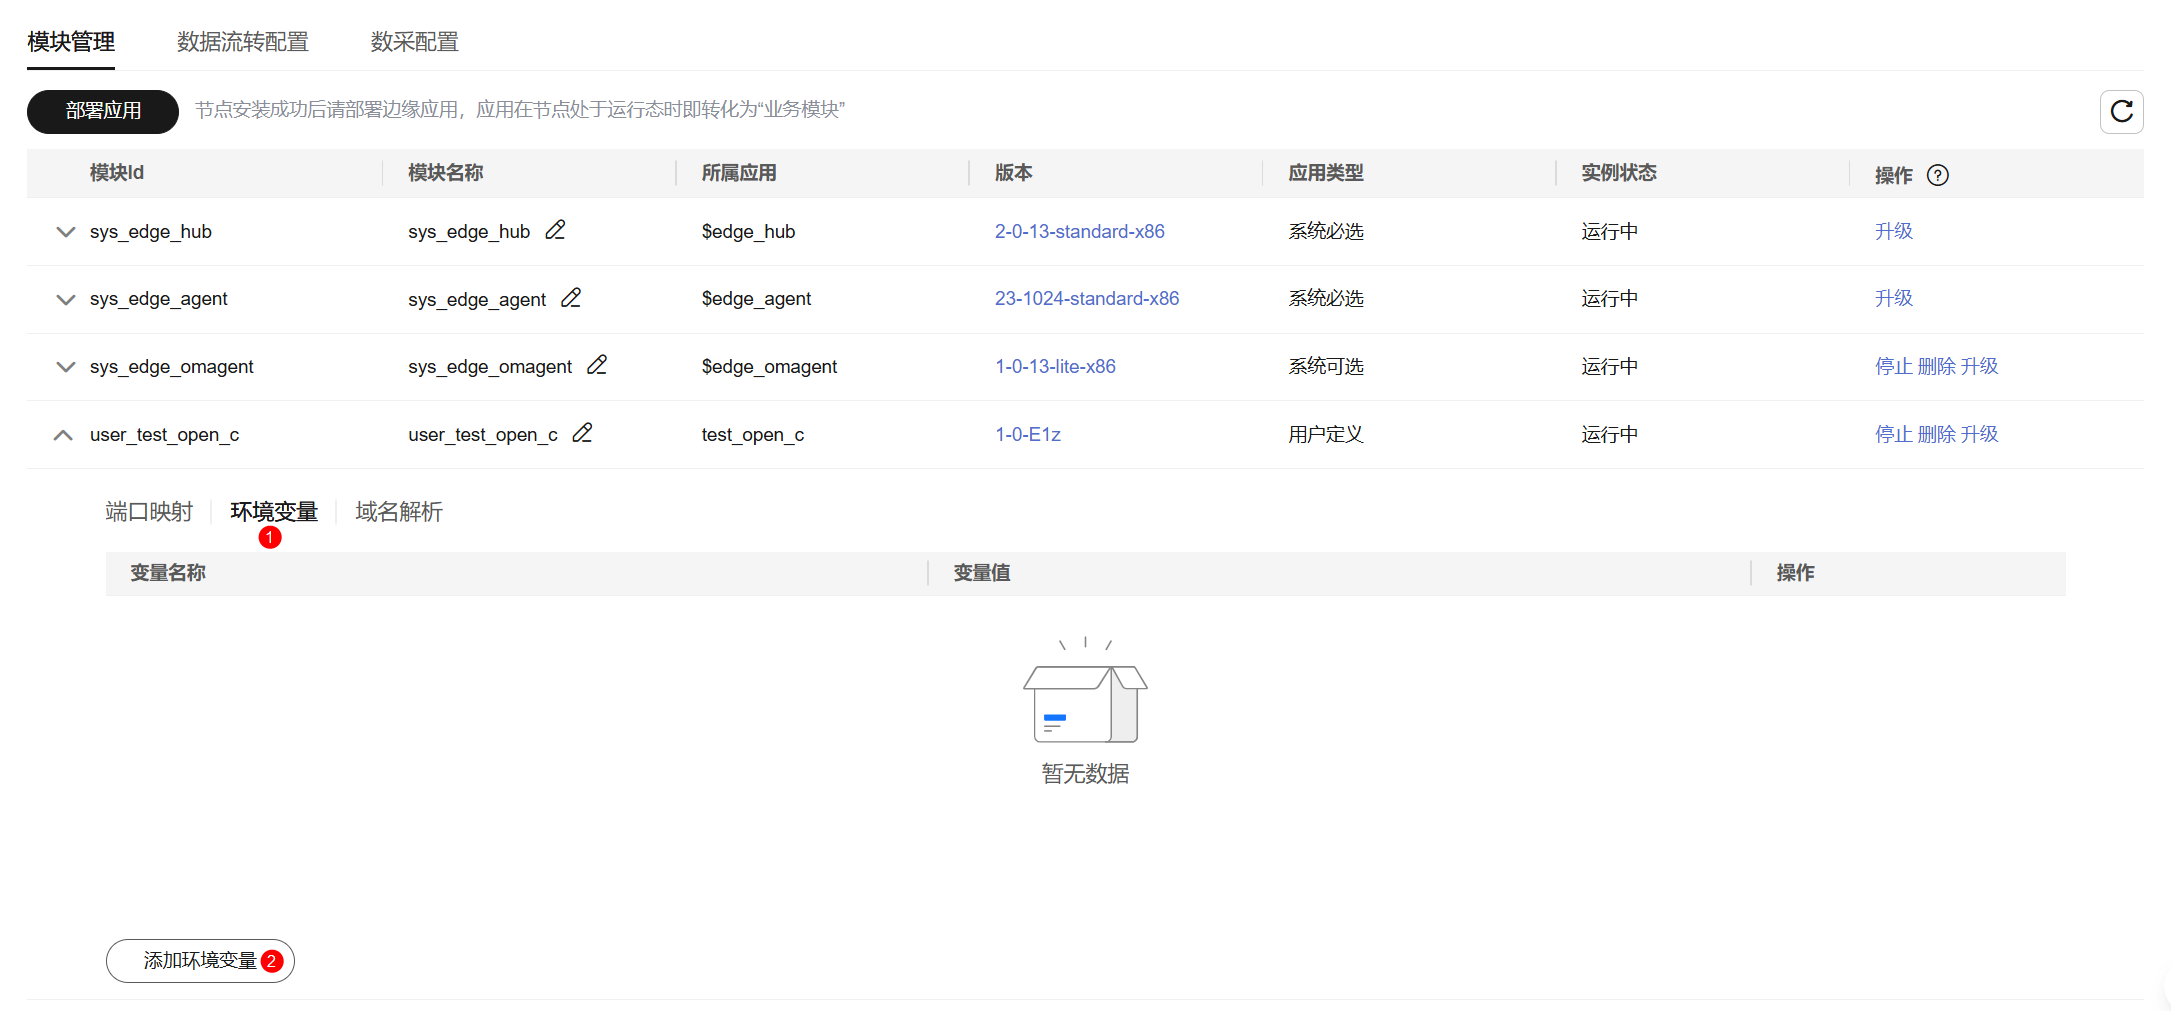
Task: Select the $edge_omagent application cell
Action: pyautogui.click(x=769, y=366)
